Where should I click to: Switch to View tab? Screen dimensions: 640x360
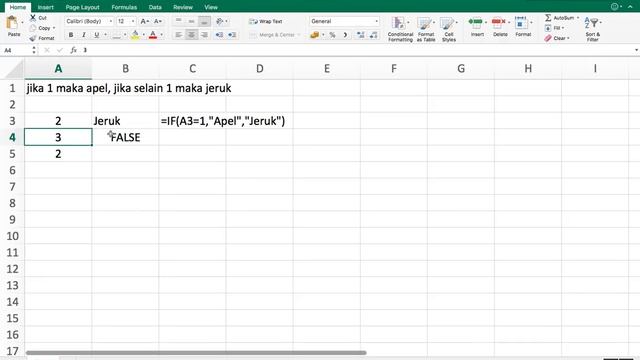[x=211, y=7]
